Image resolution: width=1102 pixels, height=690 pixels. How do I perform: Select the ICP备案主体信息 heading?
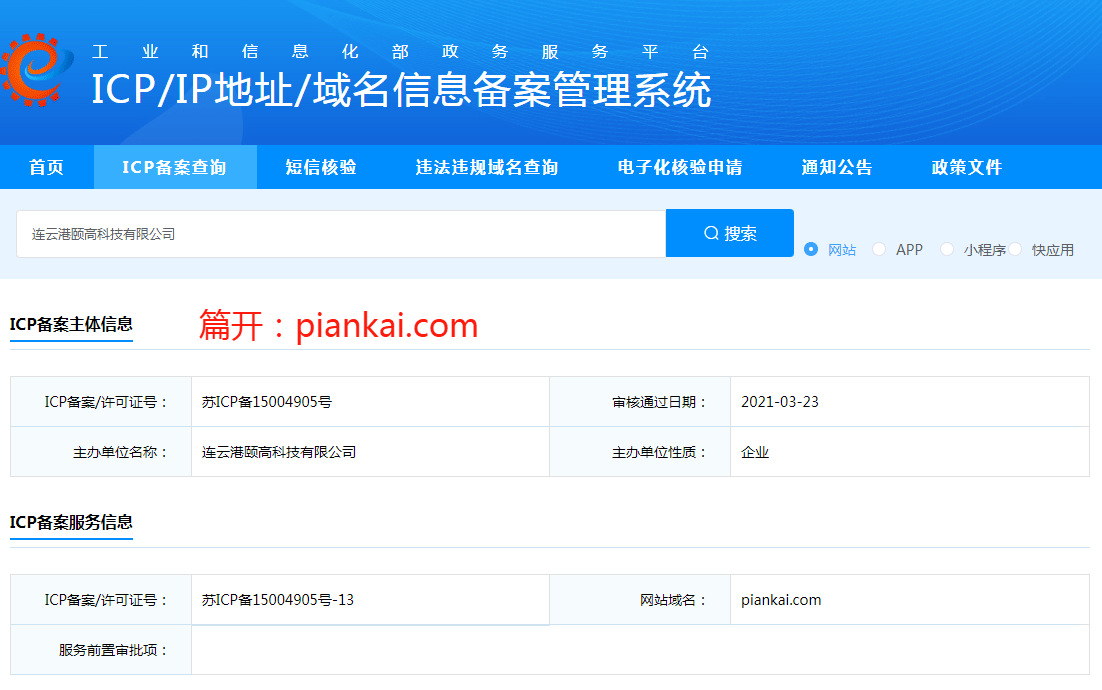click(71, 323)
